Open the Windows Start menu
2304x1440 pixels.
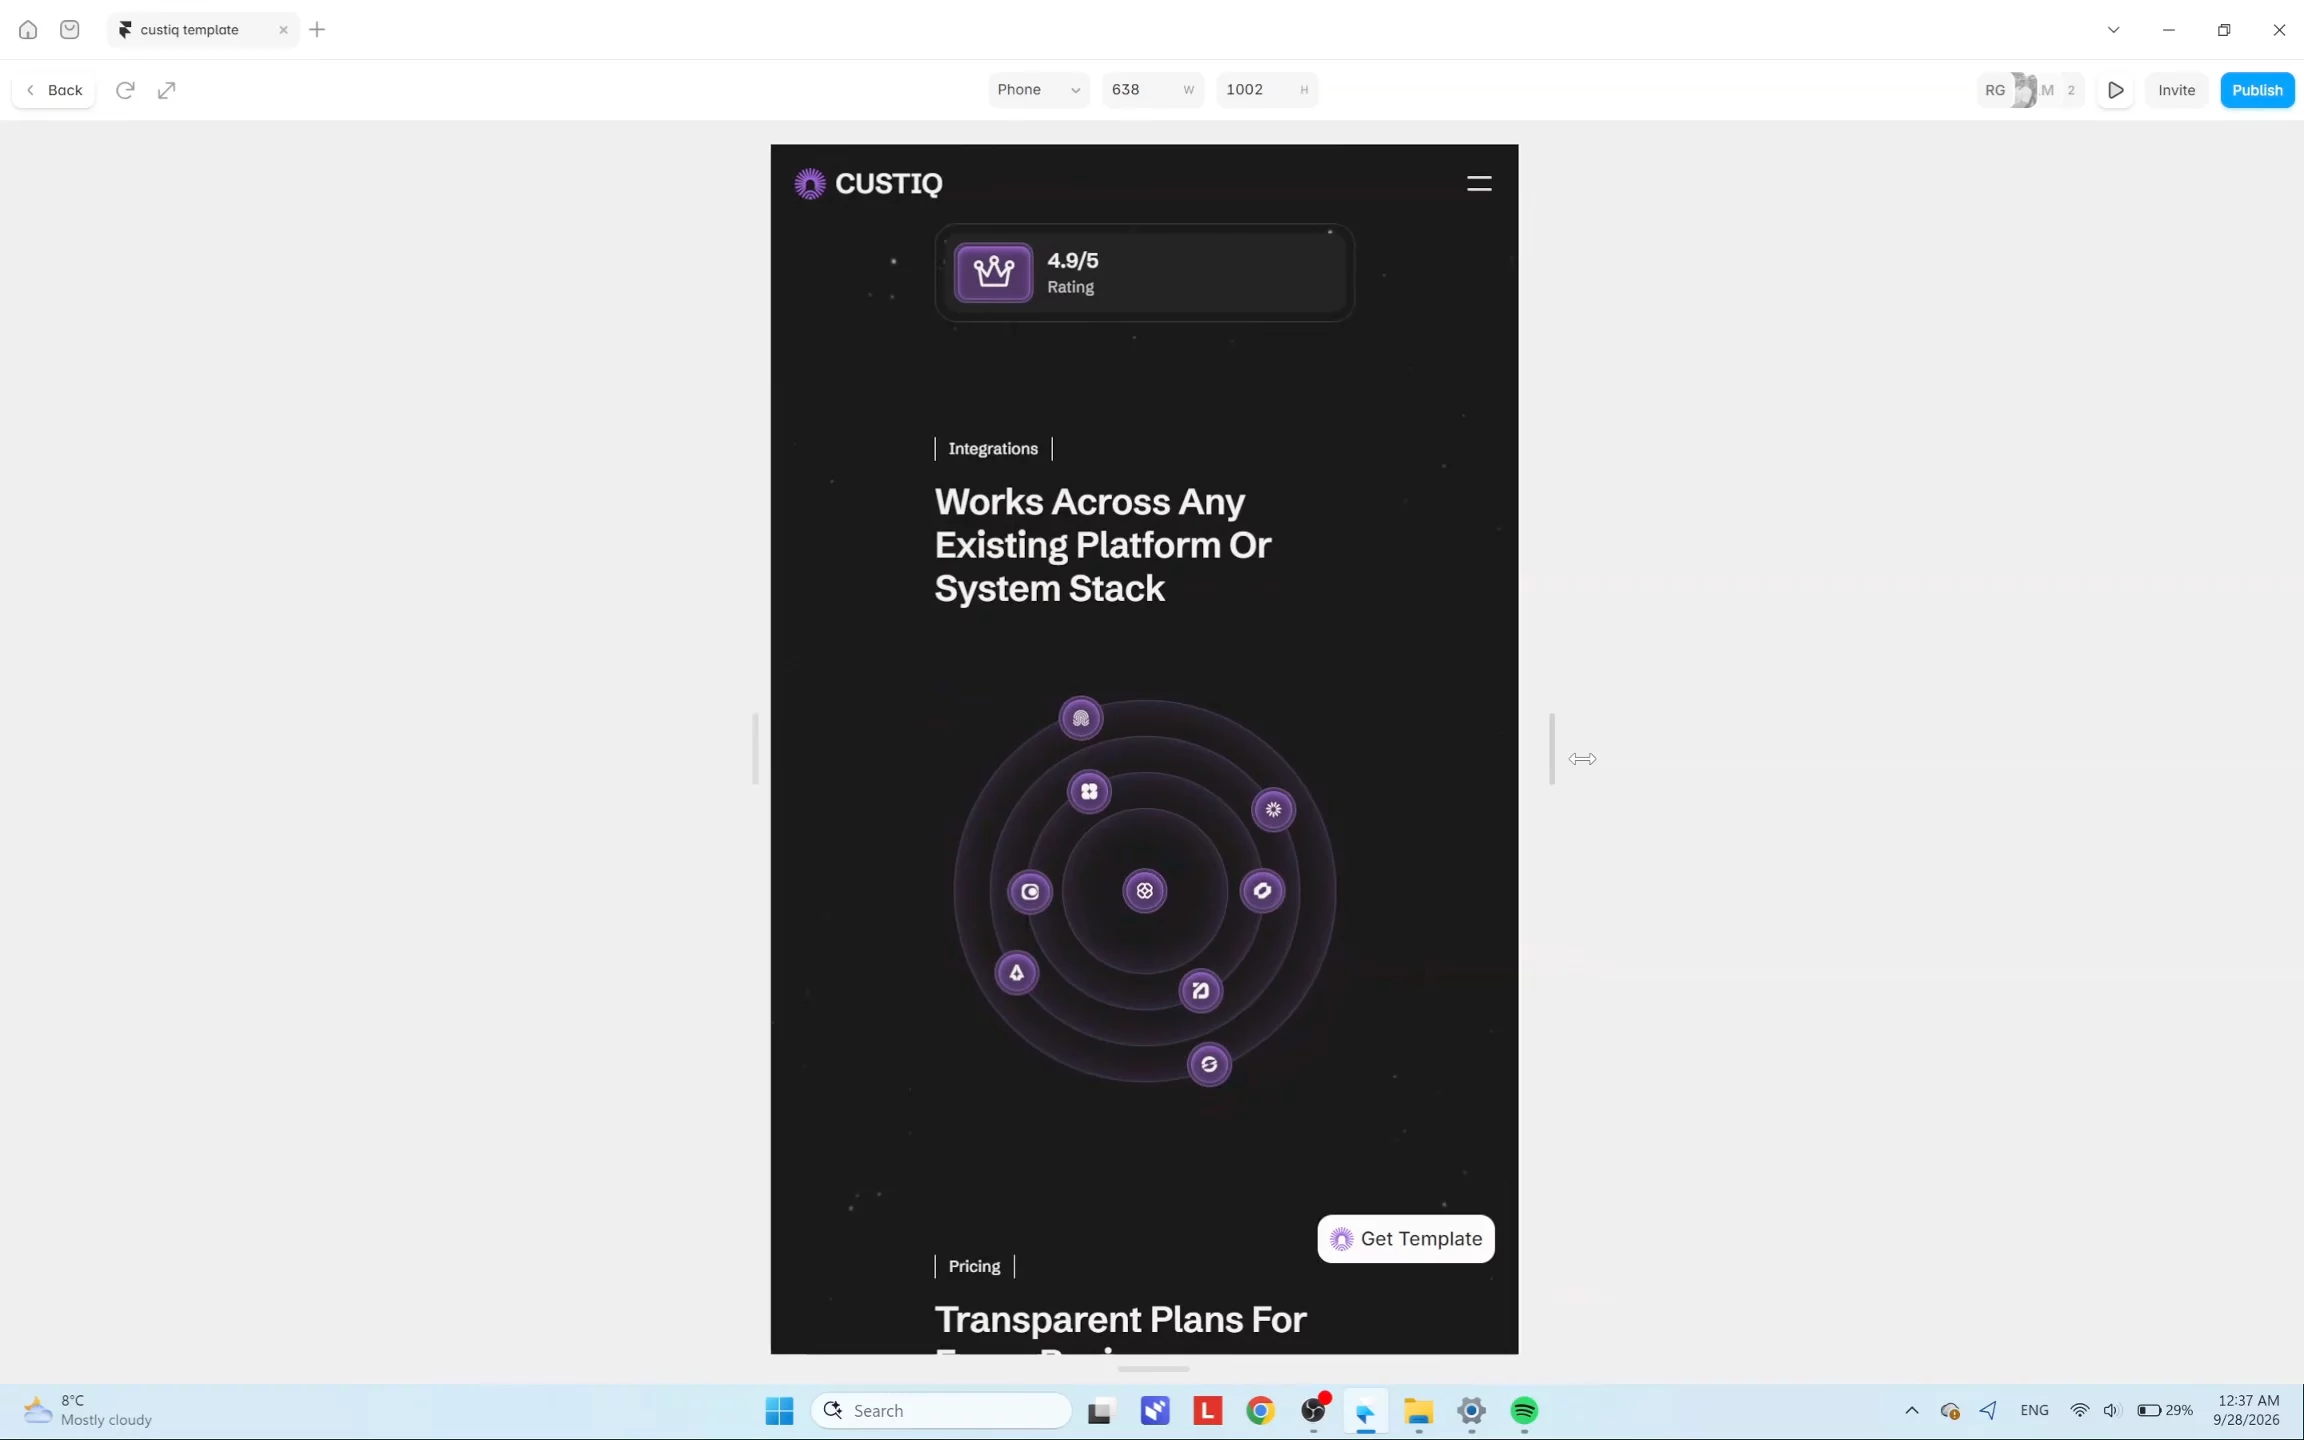click(x=779, y=1411)
